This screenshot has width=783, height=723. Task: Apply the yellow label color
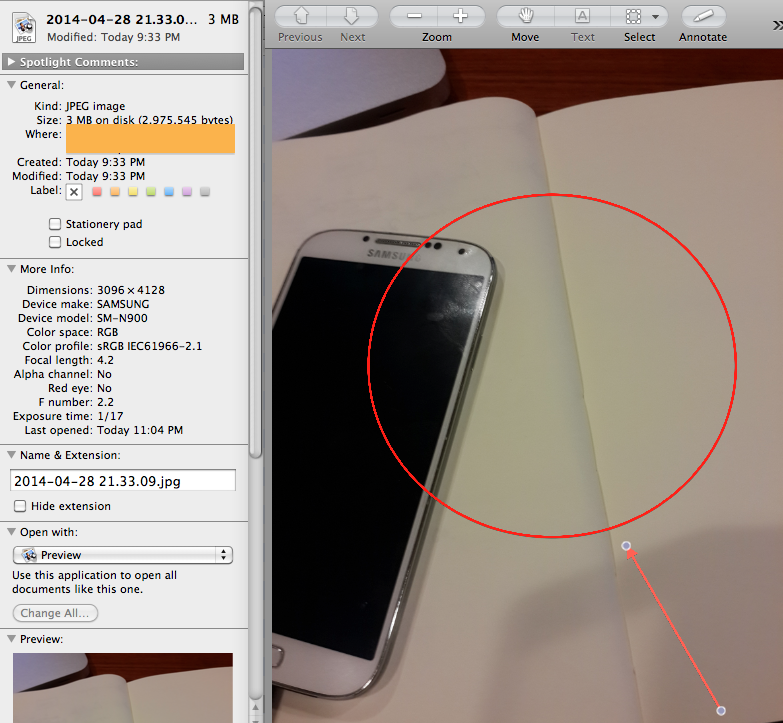(133, 192)
